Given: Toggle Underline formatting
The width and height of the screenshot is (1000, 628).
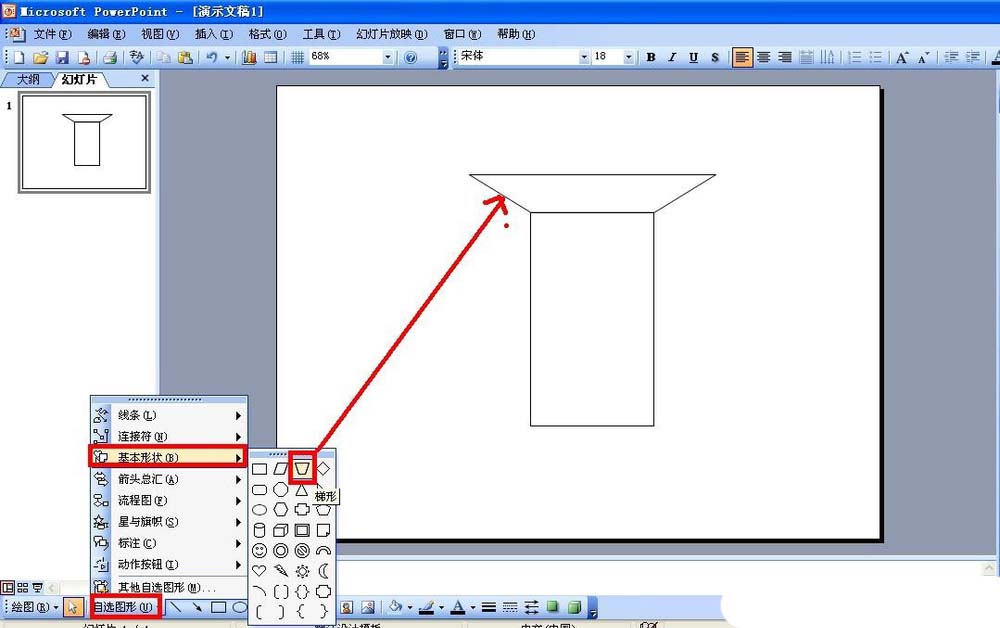Looking at the screenshot, I should (x=693, y=57).
